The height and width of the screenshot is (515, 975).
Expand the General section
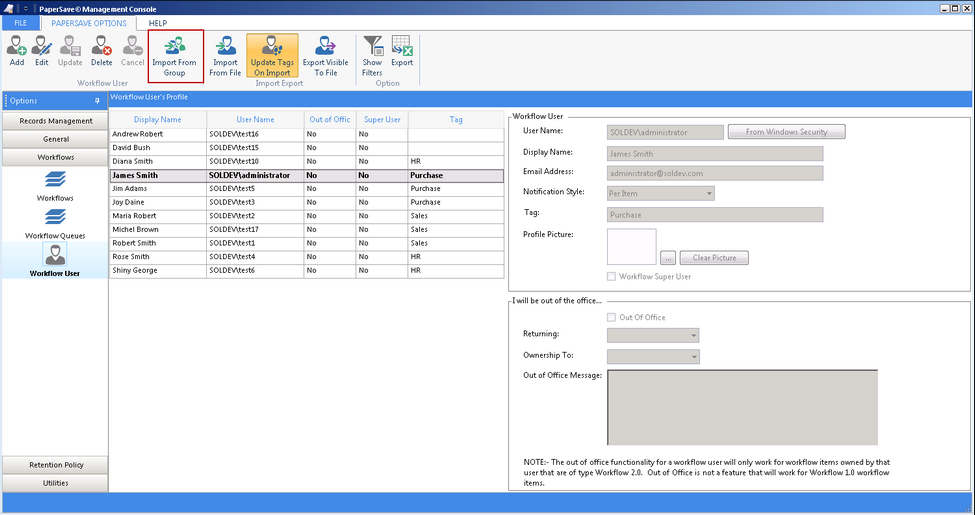pyautogui.click(x=55, y=139)
